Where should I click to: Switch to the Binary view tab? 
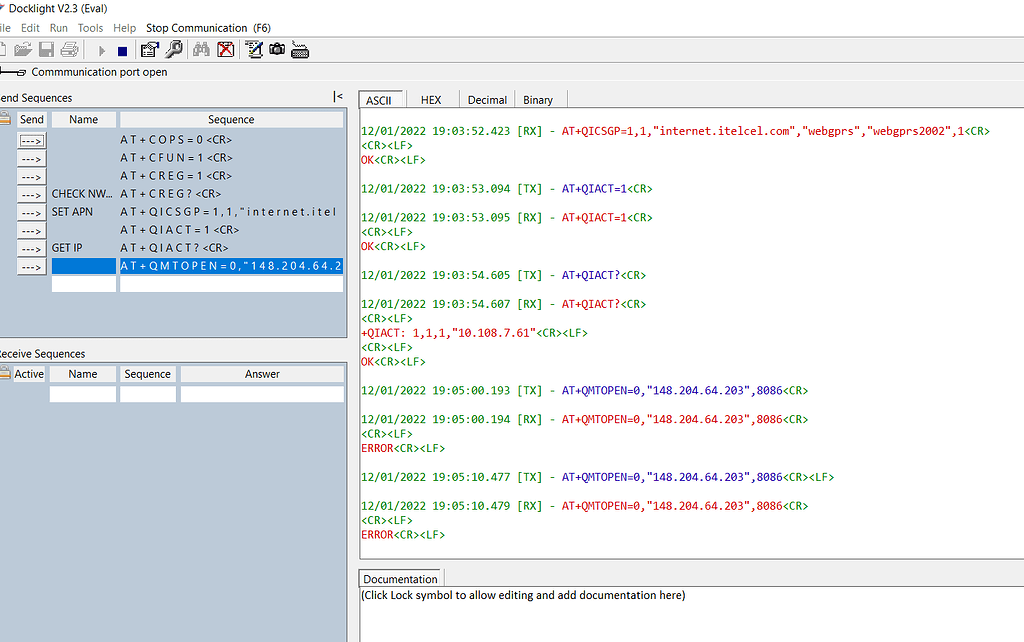[538, 99]
